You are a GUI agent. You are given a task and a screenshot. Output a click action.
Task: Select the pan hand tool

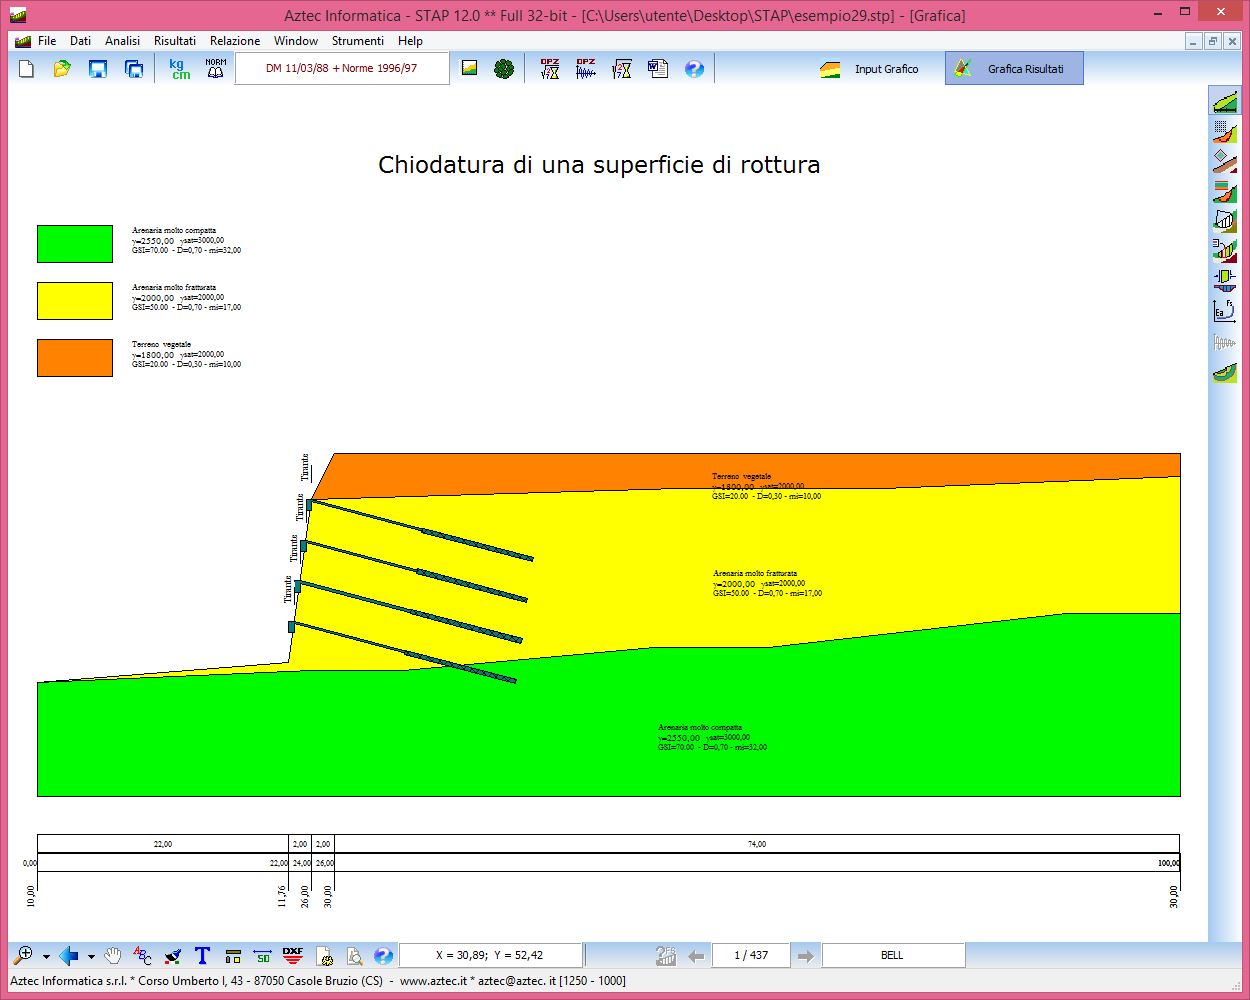tap(113, 956)
